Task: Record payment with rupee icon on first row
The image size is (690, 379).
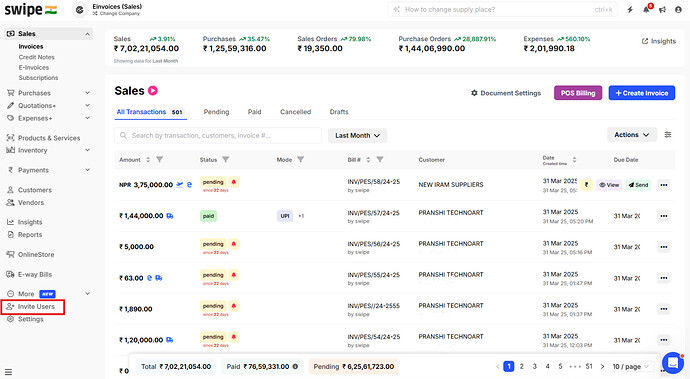Action: [586, 185]
